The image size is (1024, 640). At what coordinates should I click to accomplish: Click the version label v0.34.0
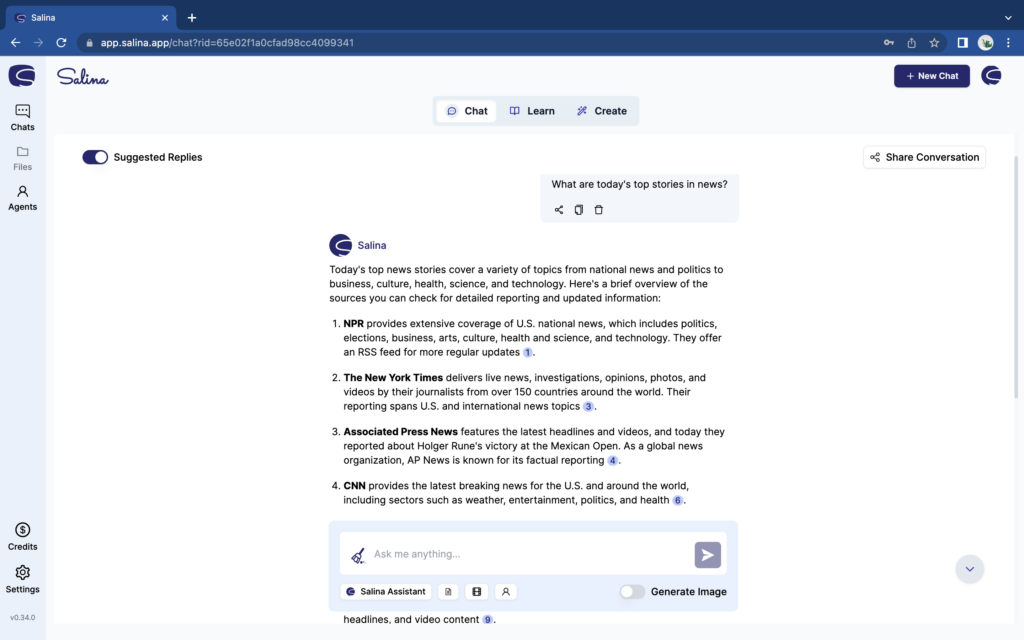[x=22, y=618]
